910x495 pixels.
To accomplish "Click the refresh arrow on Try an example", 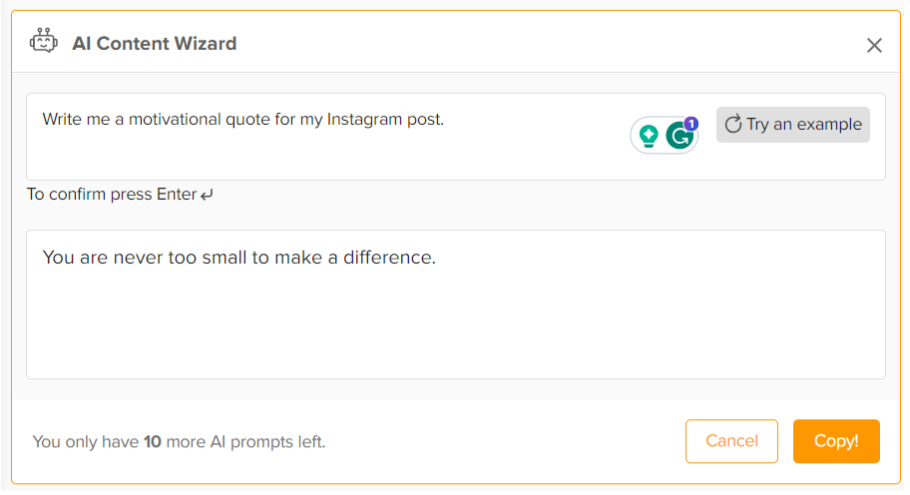I will click(x=733, y=124).
